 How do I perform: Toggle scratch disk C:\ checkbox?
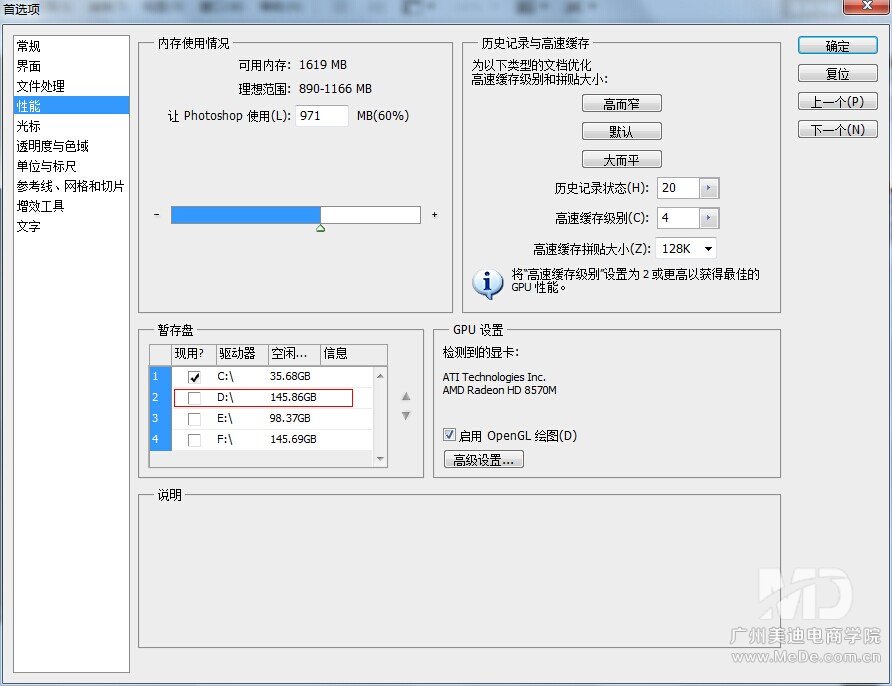tap(194, 377)
